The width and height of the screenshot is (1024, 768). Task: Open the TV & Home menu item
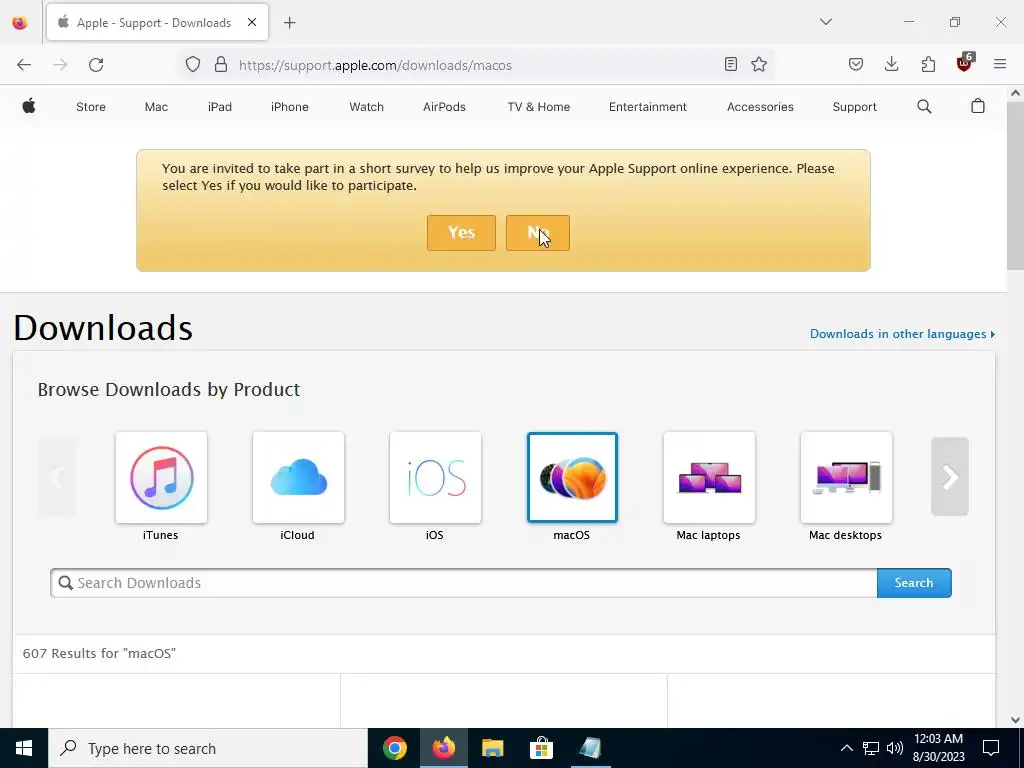tap(539, 107)
